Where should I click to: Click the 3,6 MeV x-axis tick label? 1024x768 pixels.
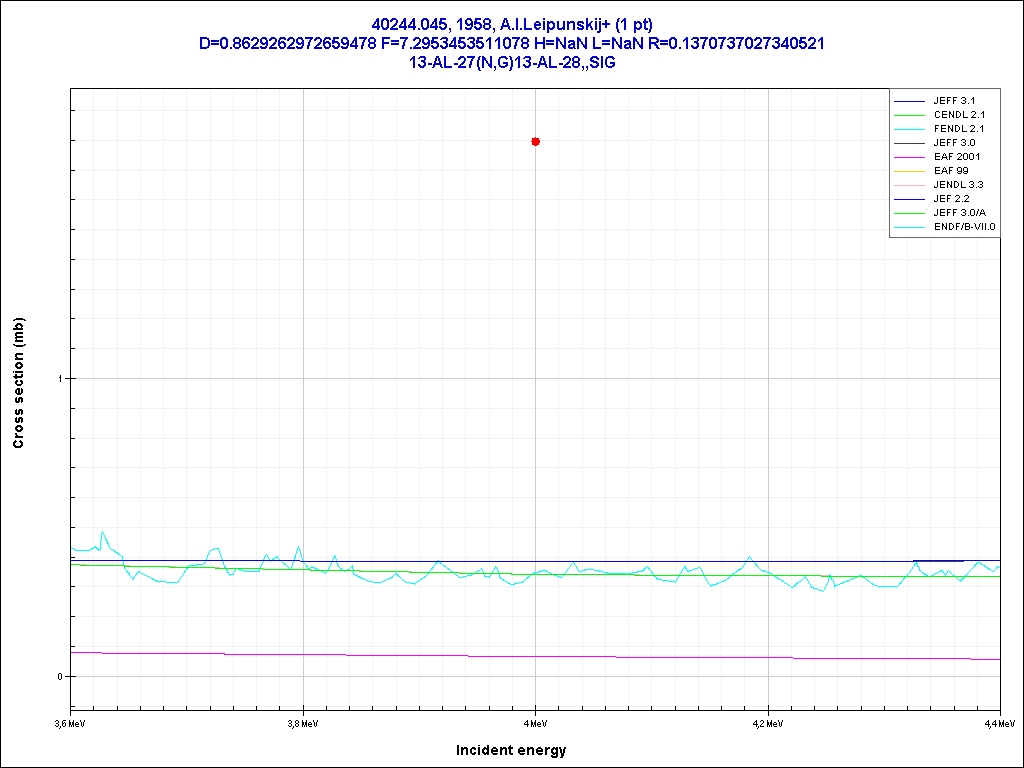[71, 722]
